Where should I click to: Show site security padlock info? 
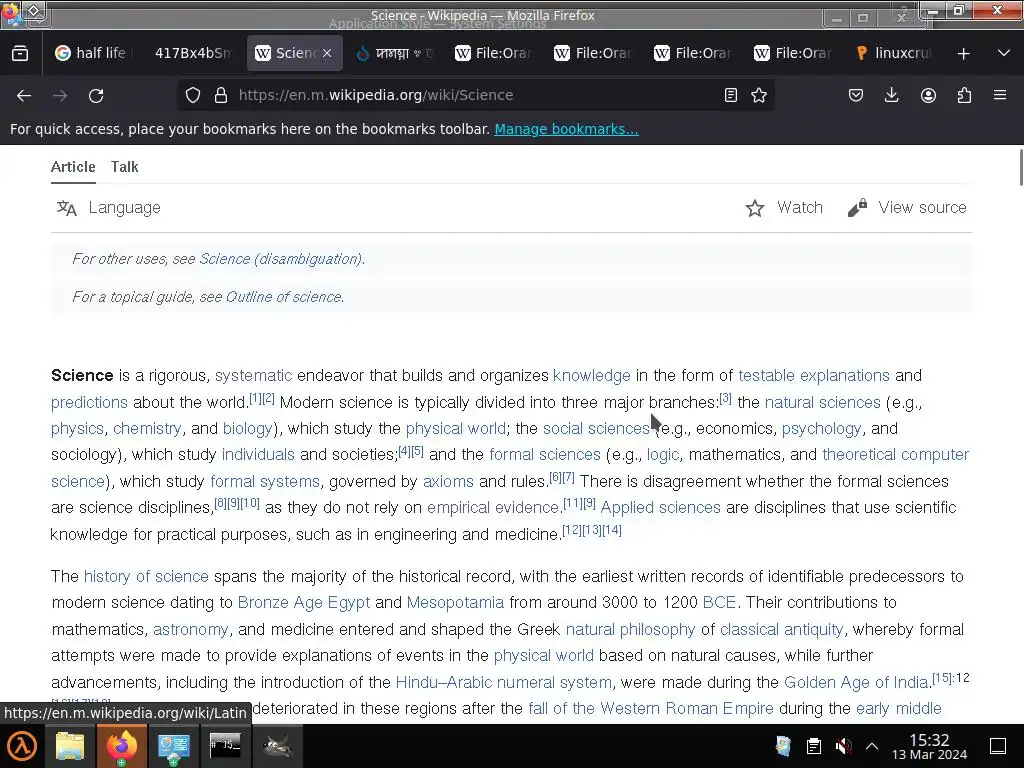coord(221,95)
